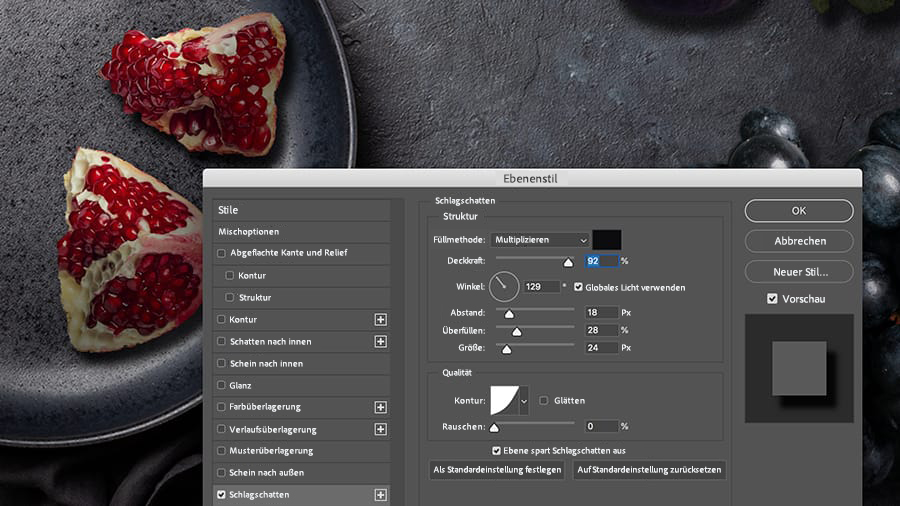Open the black shadow color swatch
The height and width of the screenshot is (506, 900).
[x=607, y=240]
